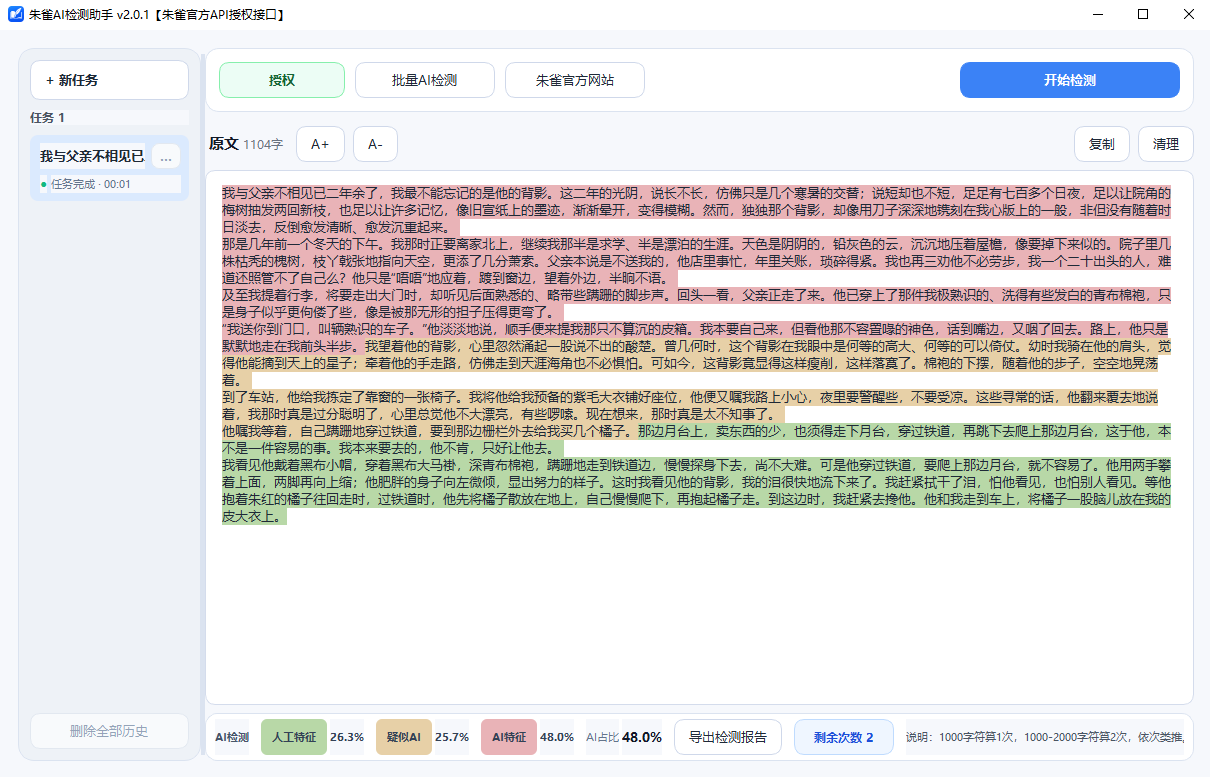Viewport: 1210px width, 777px height.
Task: Decrease font size with A- button
Action: (x=375, y=144)
